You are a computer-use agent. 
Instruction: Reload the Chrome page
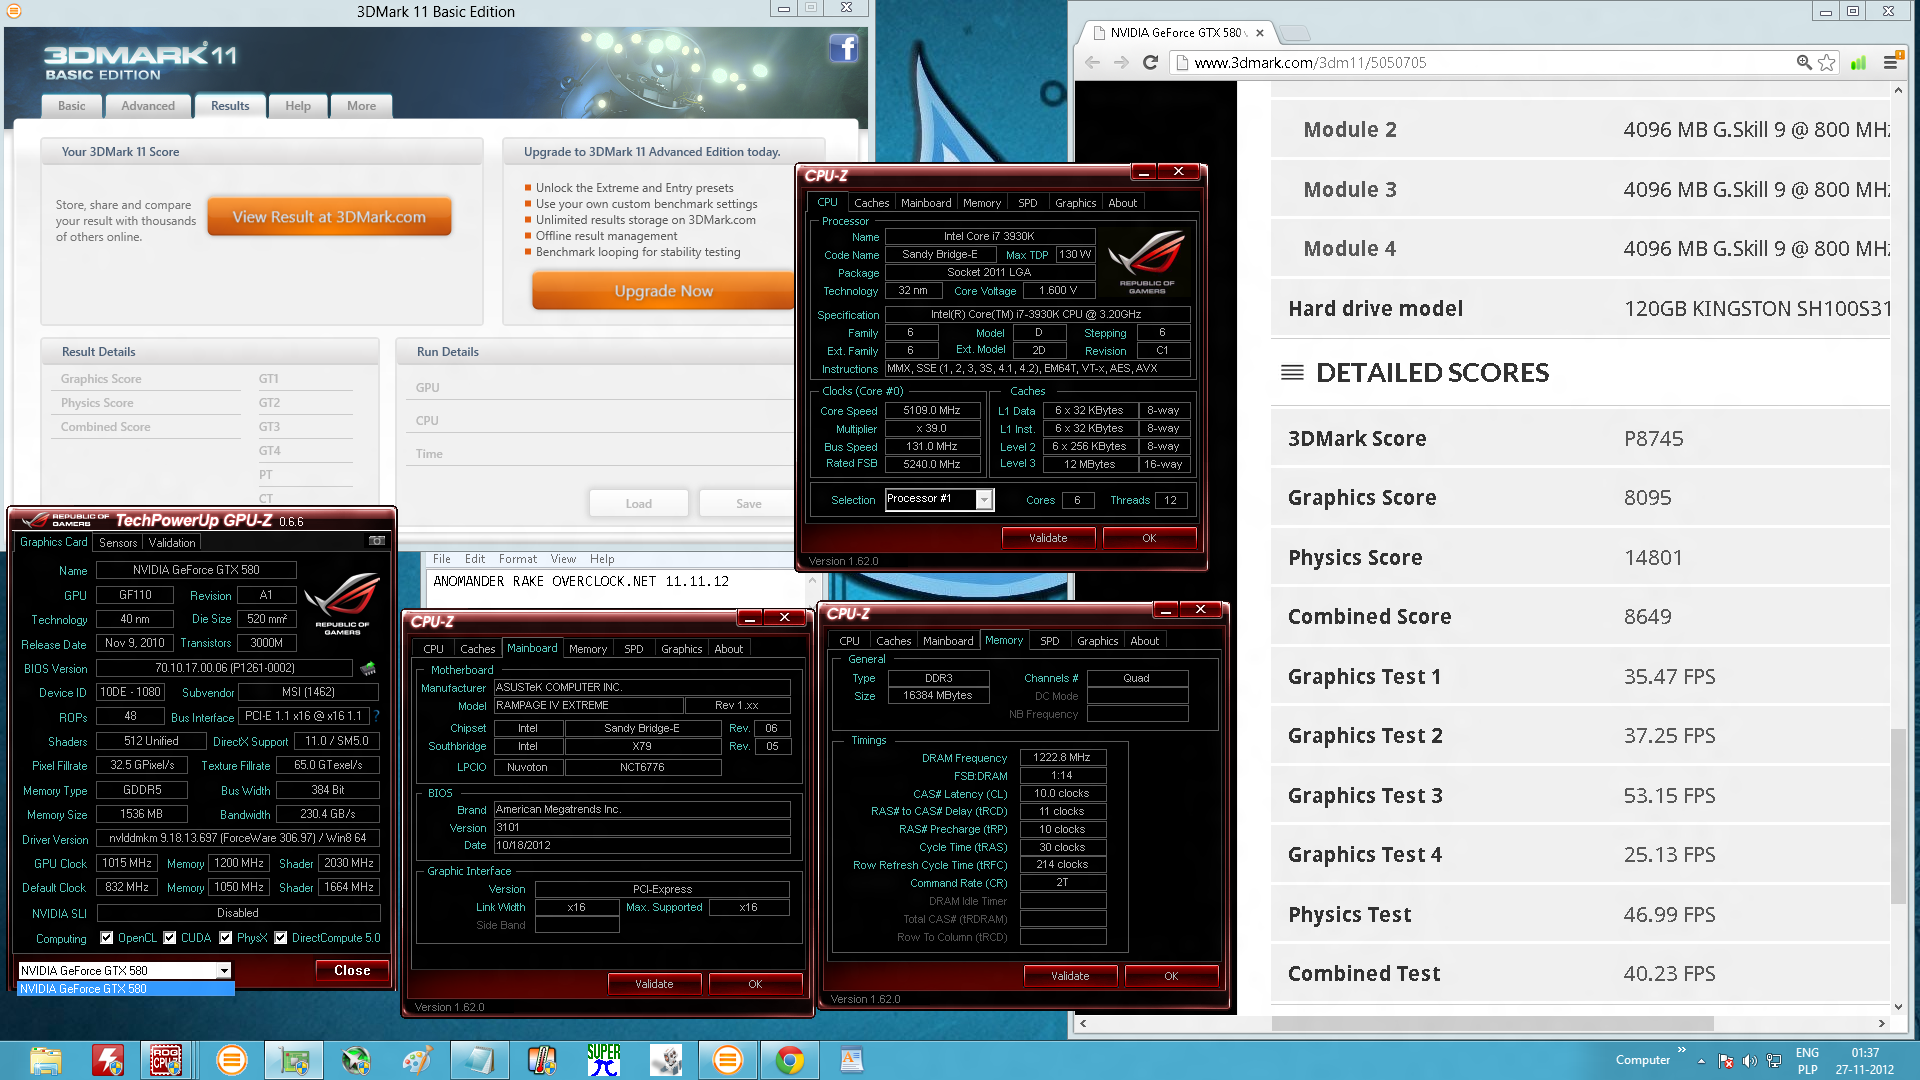pos(1150,62)
